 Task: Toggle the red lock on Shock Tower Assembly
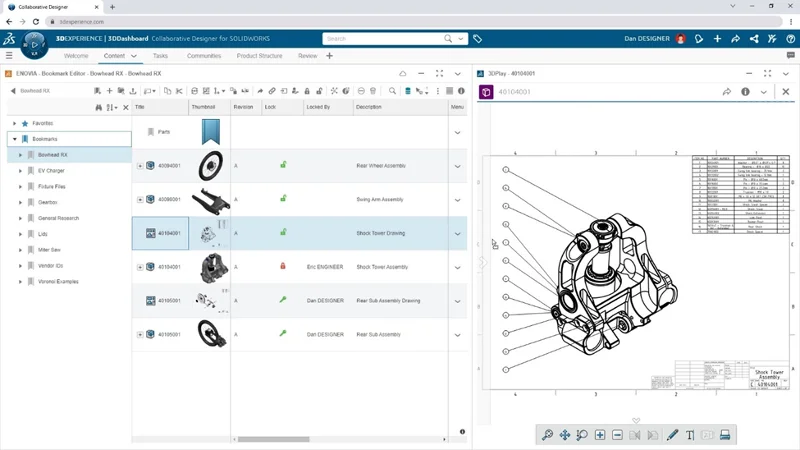283,267
